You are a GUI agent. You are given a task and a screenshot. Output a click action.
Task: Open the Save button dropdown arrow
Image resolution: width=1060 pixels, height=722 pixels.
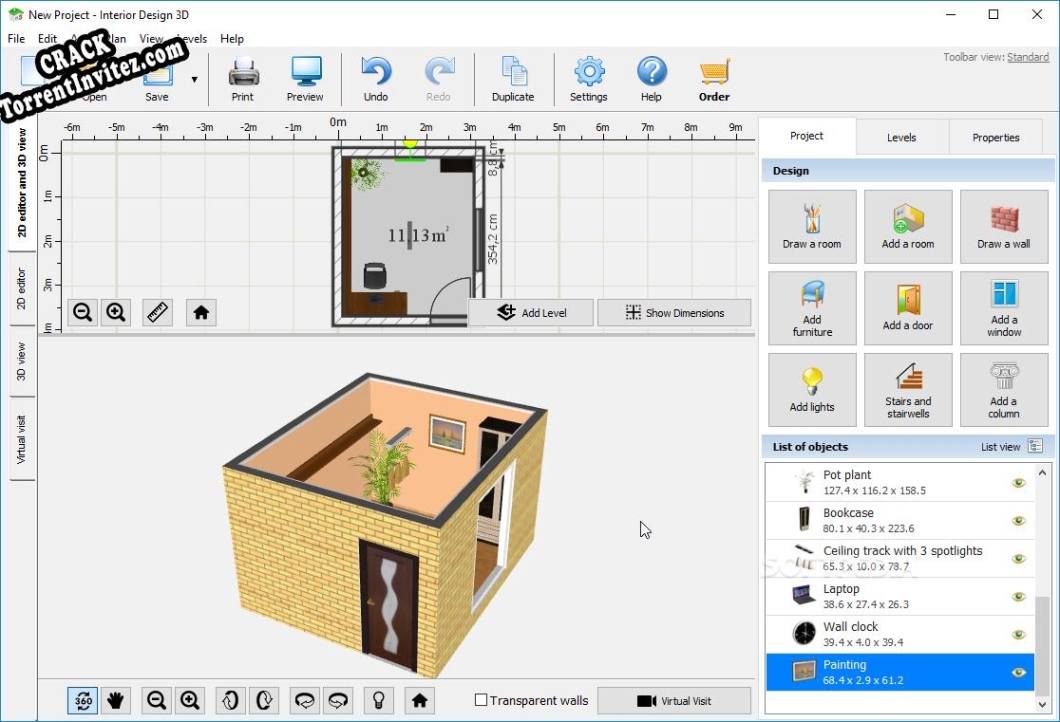click(194, 77)
